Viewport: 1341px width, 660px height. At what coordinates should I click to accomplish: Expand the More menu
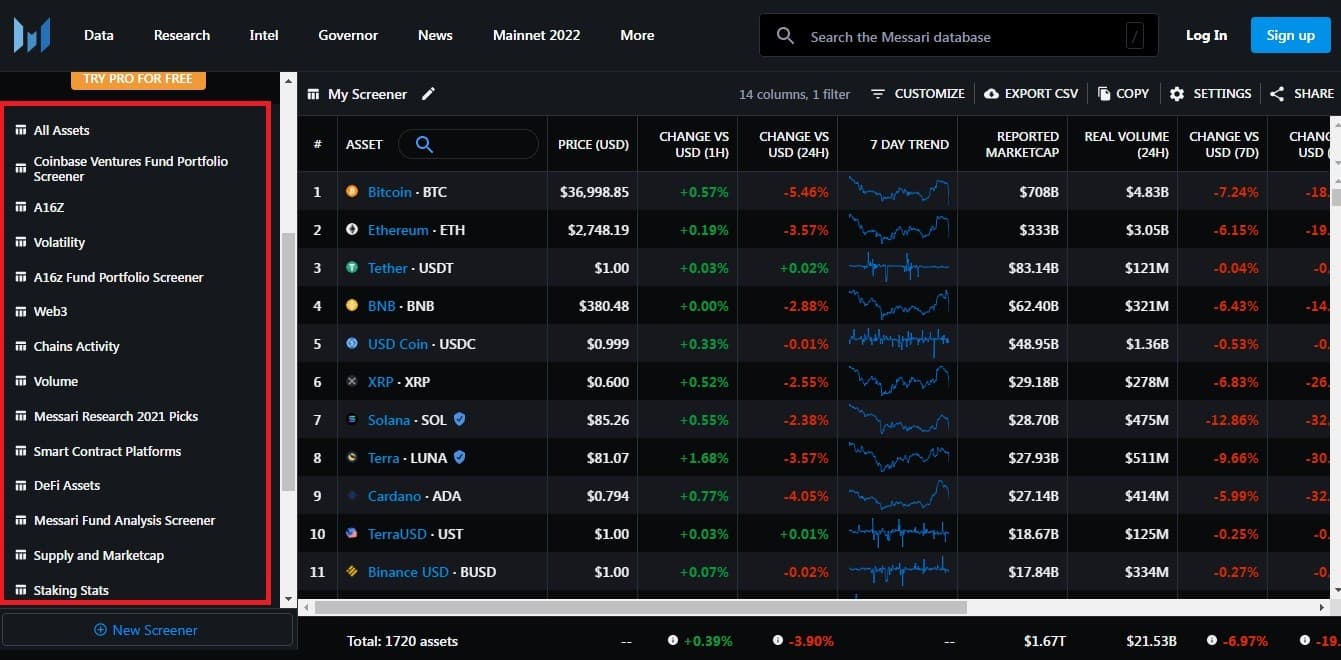tap(637, 35)
